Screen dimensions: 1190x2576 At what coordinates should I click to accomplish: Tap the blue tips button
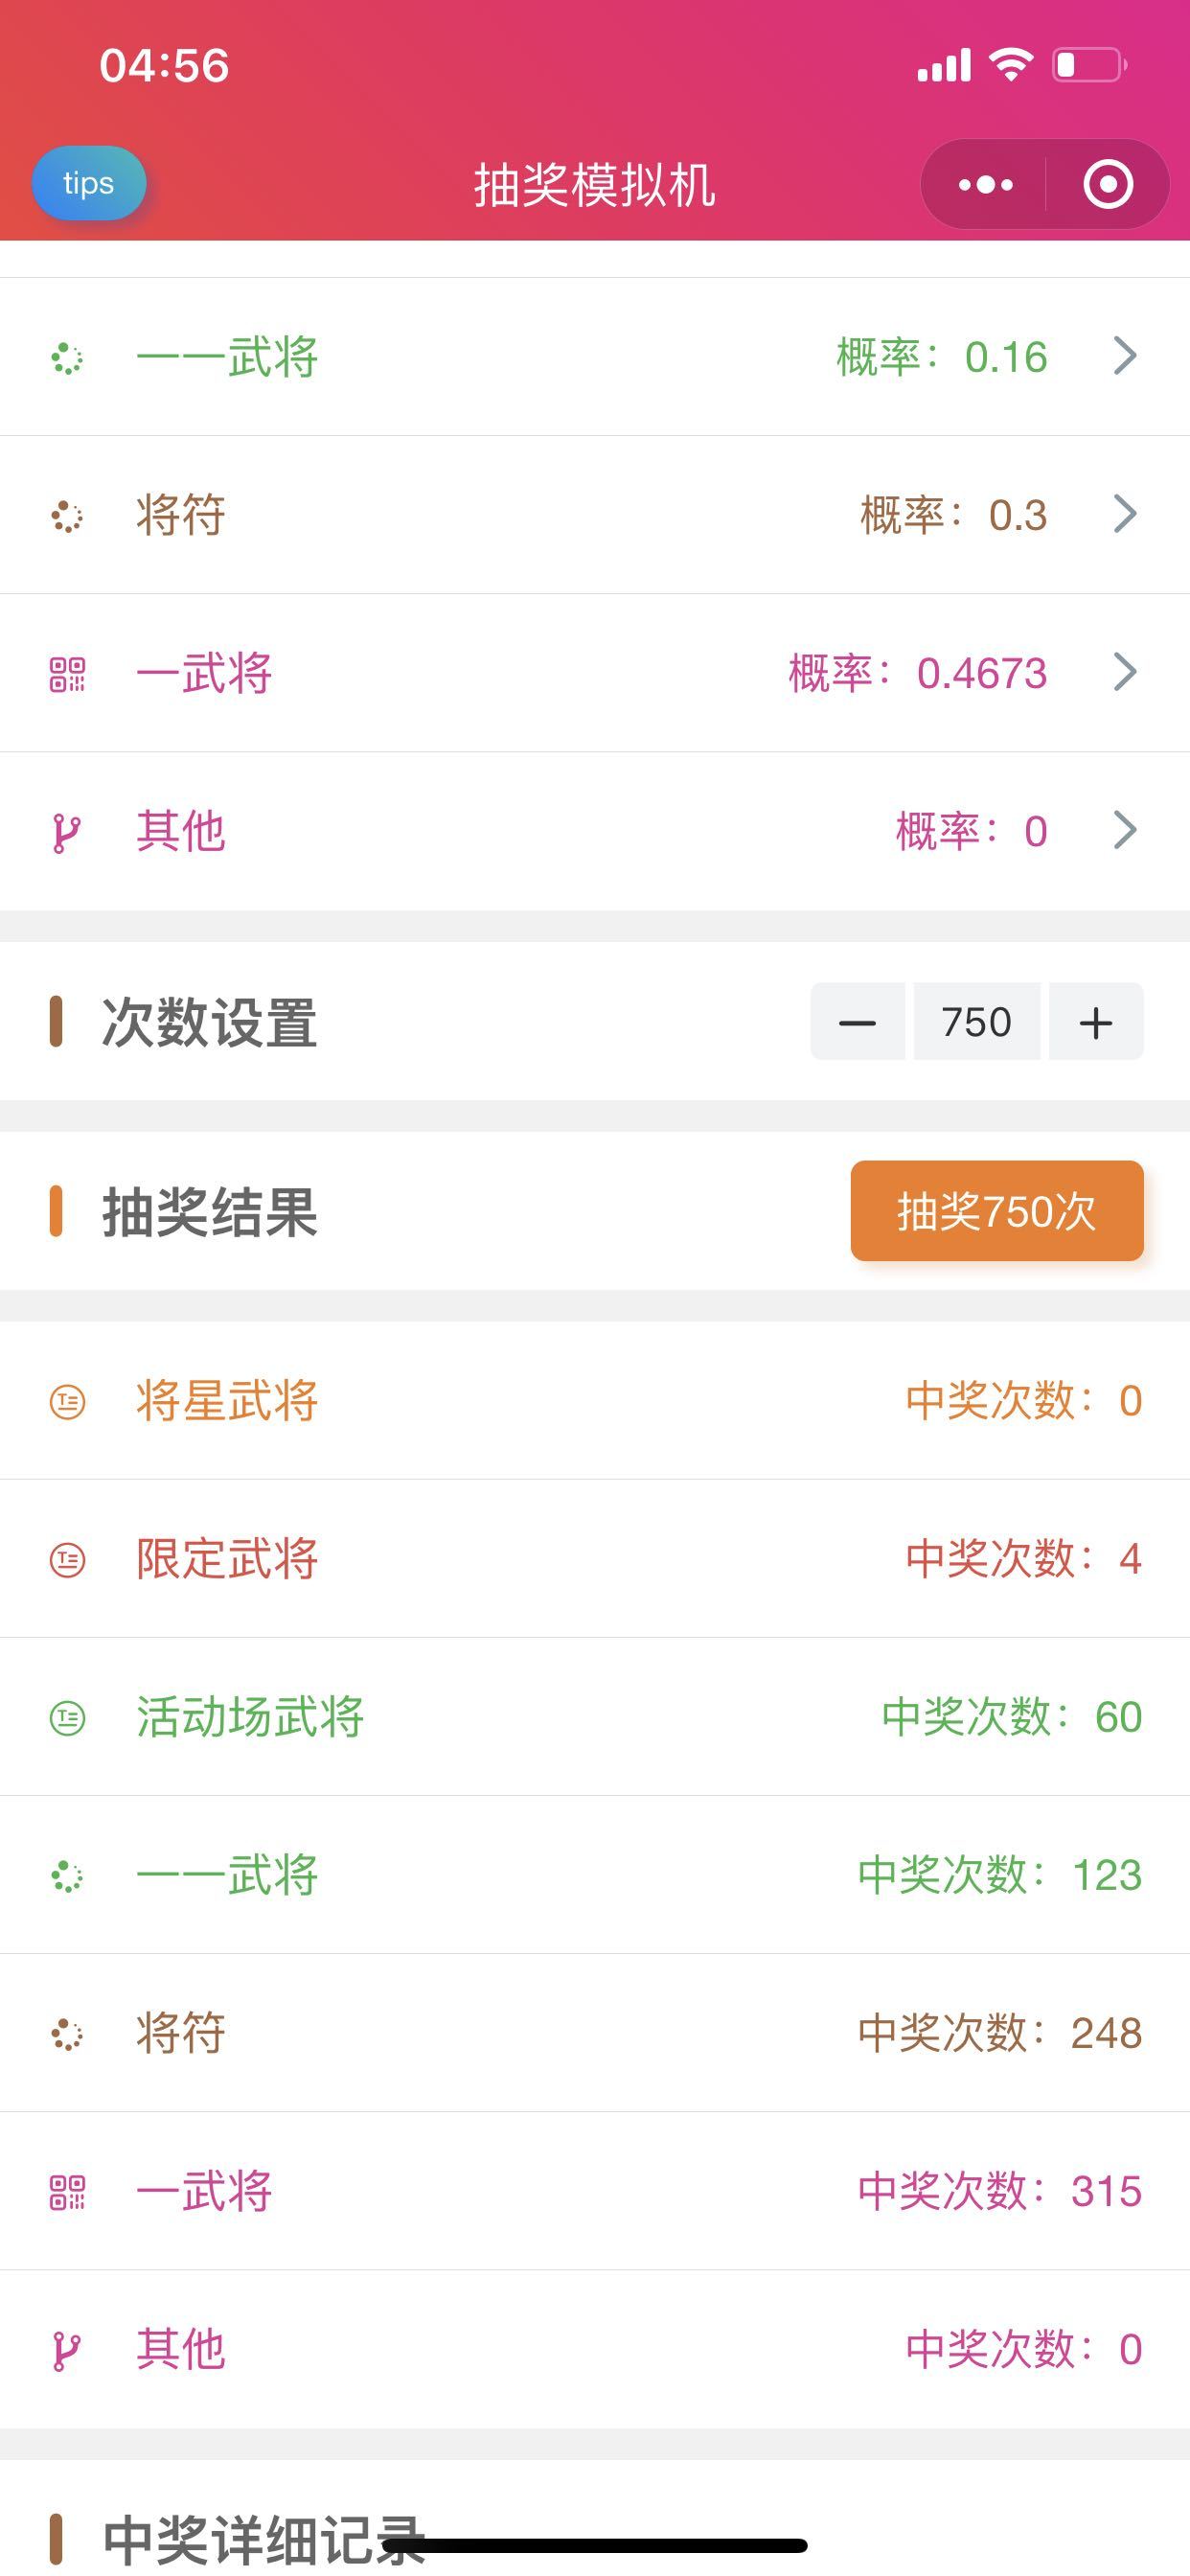(89, 183)
